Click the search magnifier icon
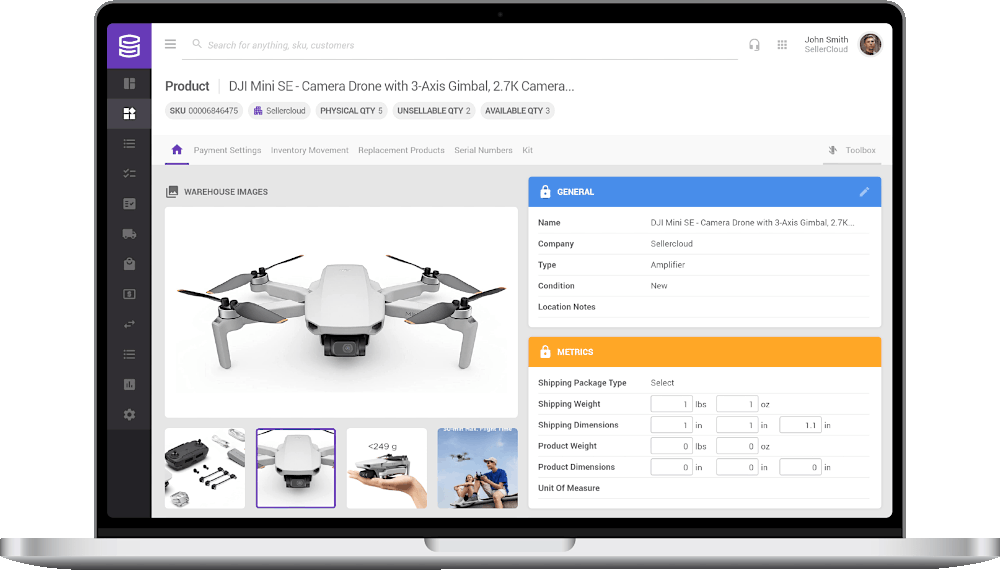 coord(197,44)
